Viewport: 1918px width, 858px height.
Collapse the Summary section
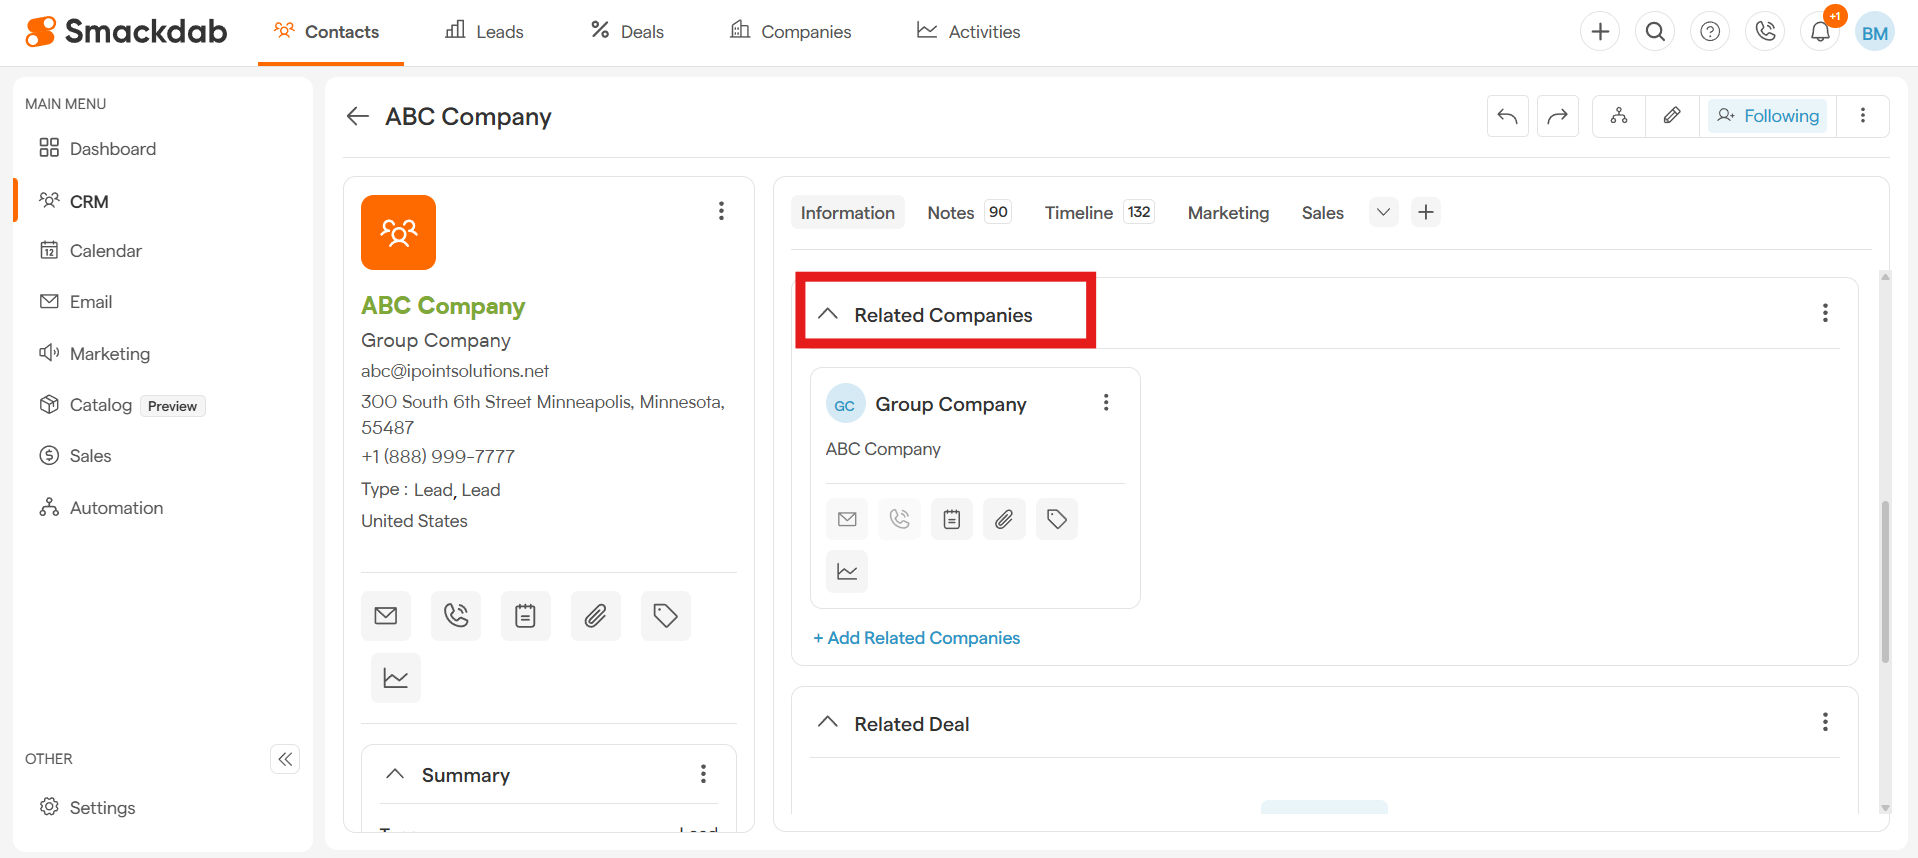[x=395, y=775]
